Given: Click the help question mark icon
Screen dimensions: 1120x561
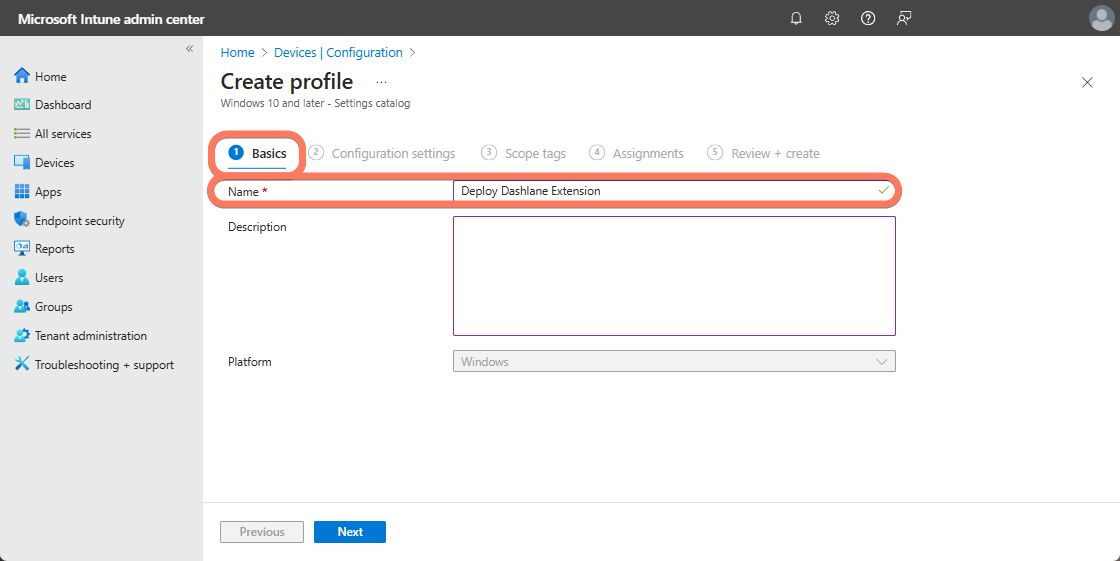Looking at the screenshot, I should tap(868, 18).
